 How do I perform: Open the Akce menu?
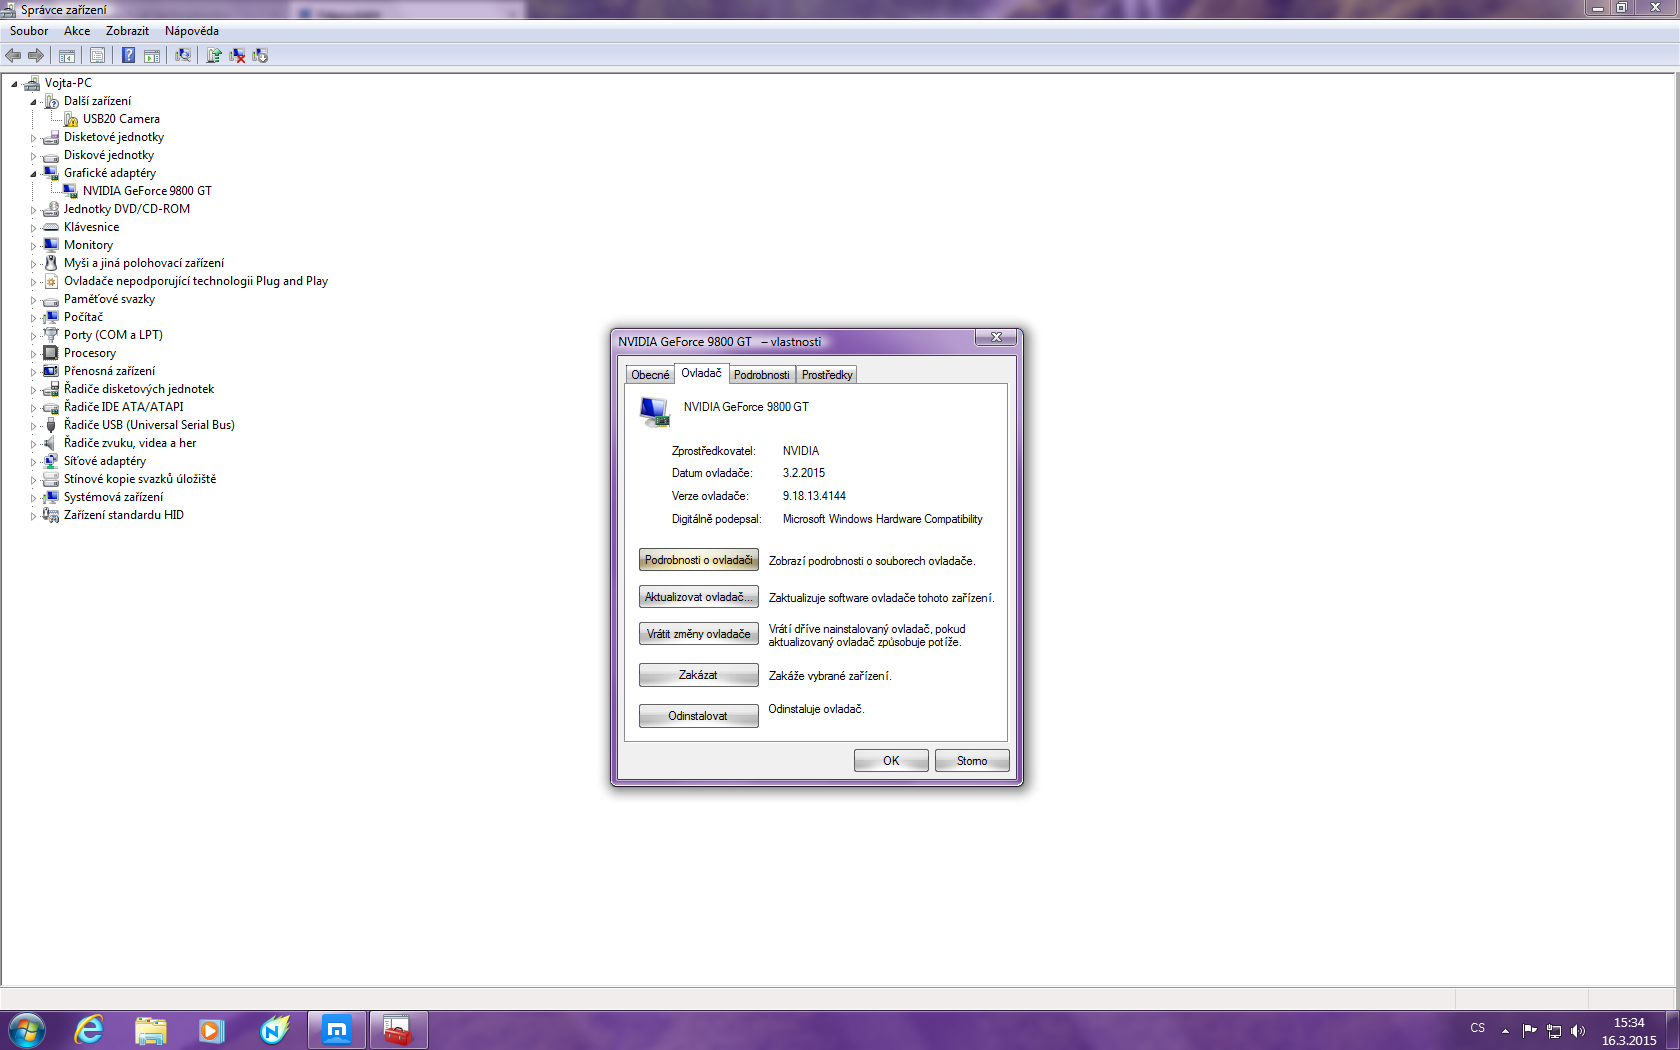click(x=77, y=31)
